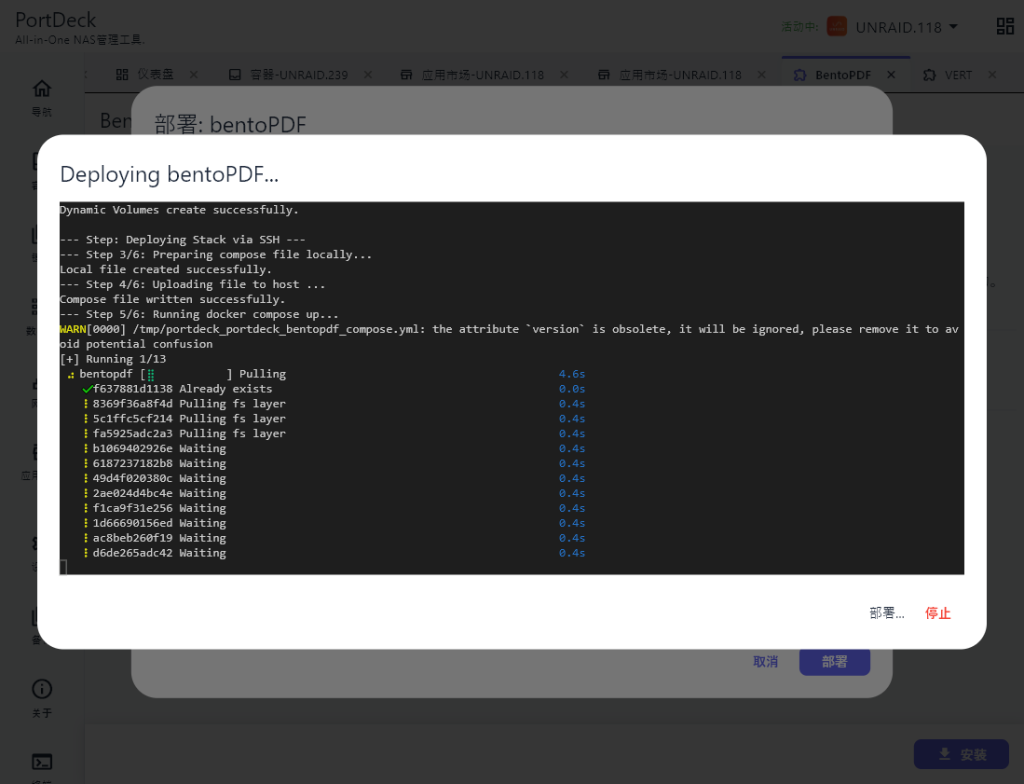1024x784 pixels.
Task: Close the VERT tab
Action: click(992, 75)
